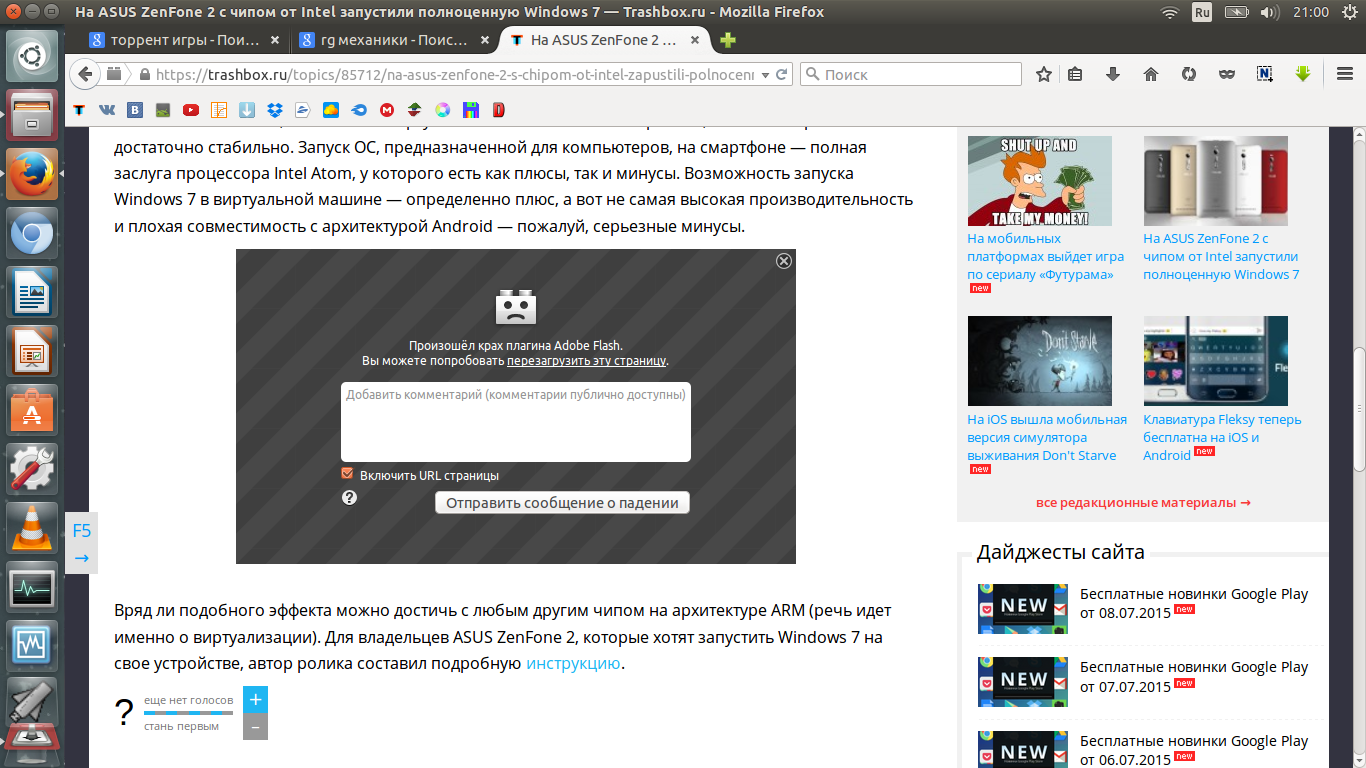Open Chromium browser from the launcher
This screenshot has height=768, width=1366.
tap(32, 235)
